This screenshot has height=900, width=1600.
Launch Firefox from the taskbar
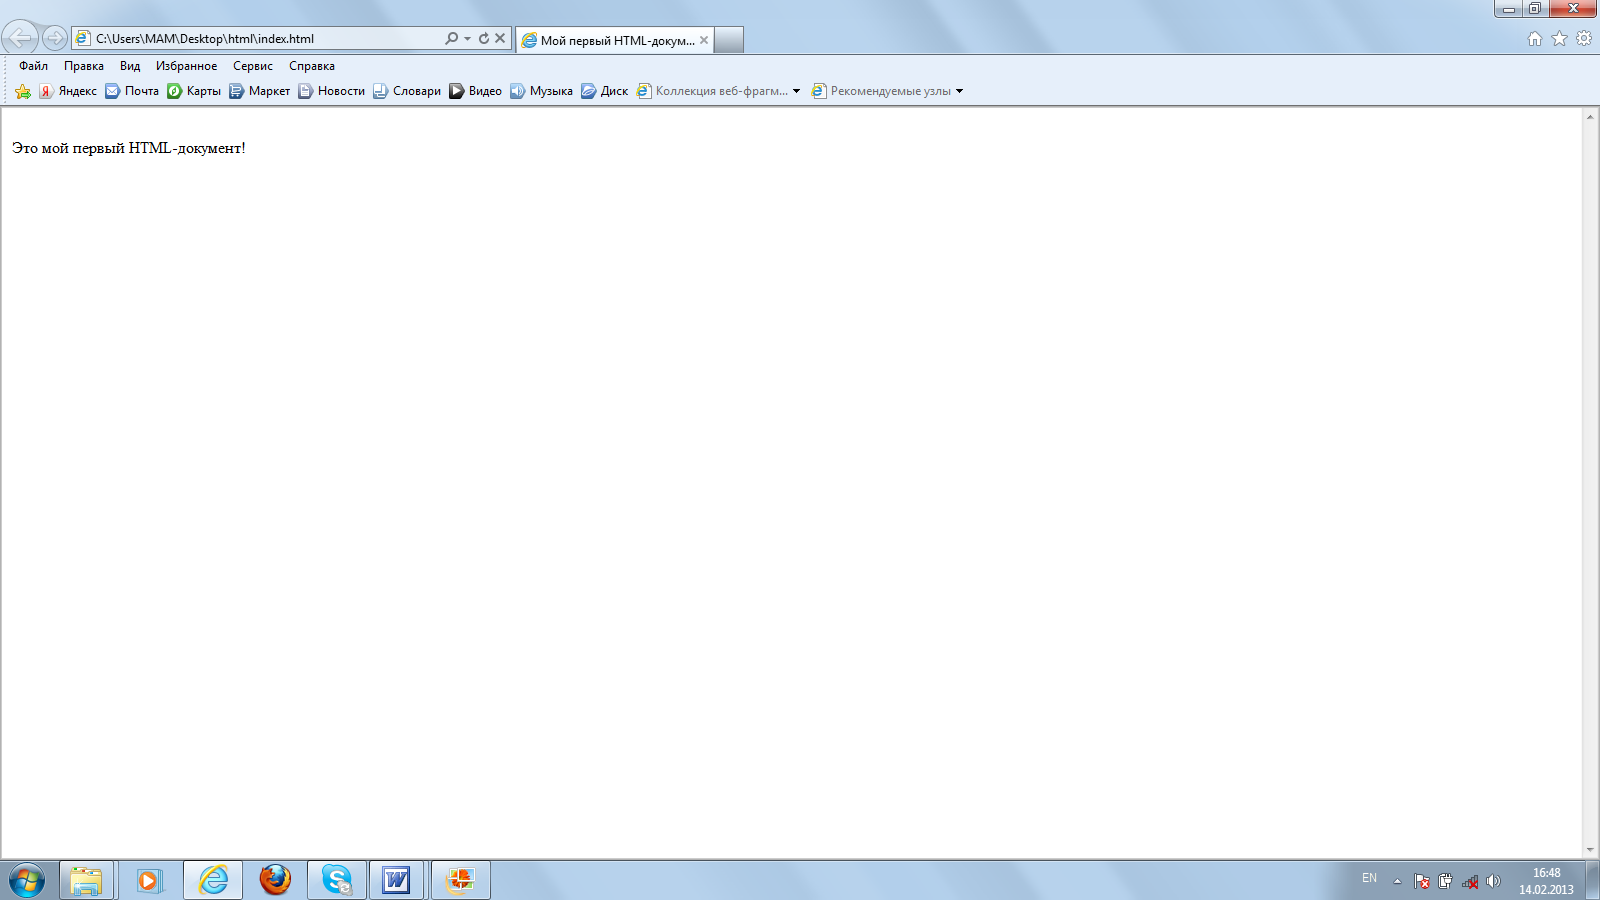coord(275,880)
